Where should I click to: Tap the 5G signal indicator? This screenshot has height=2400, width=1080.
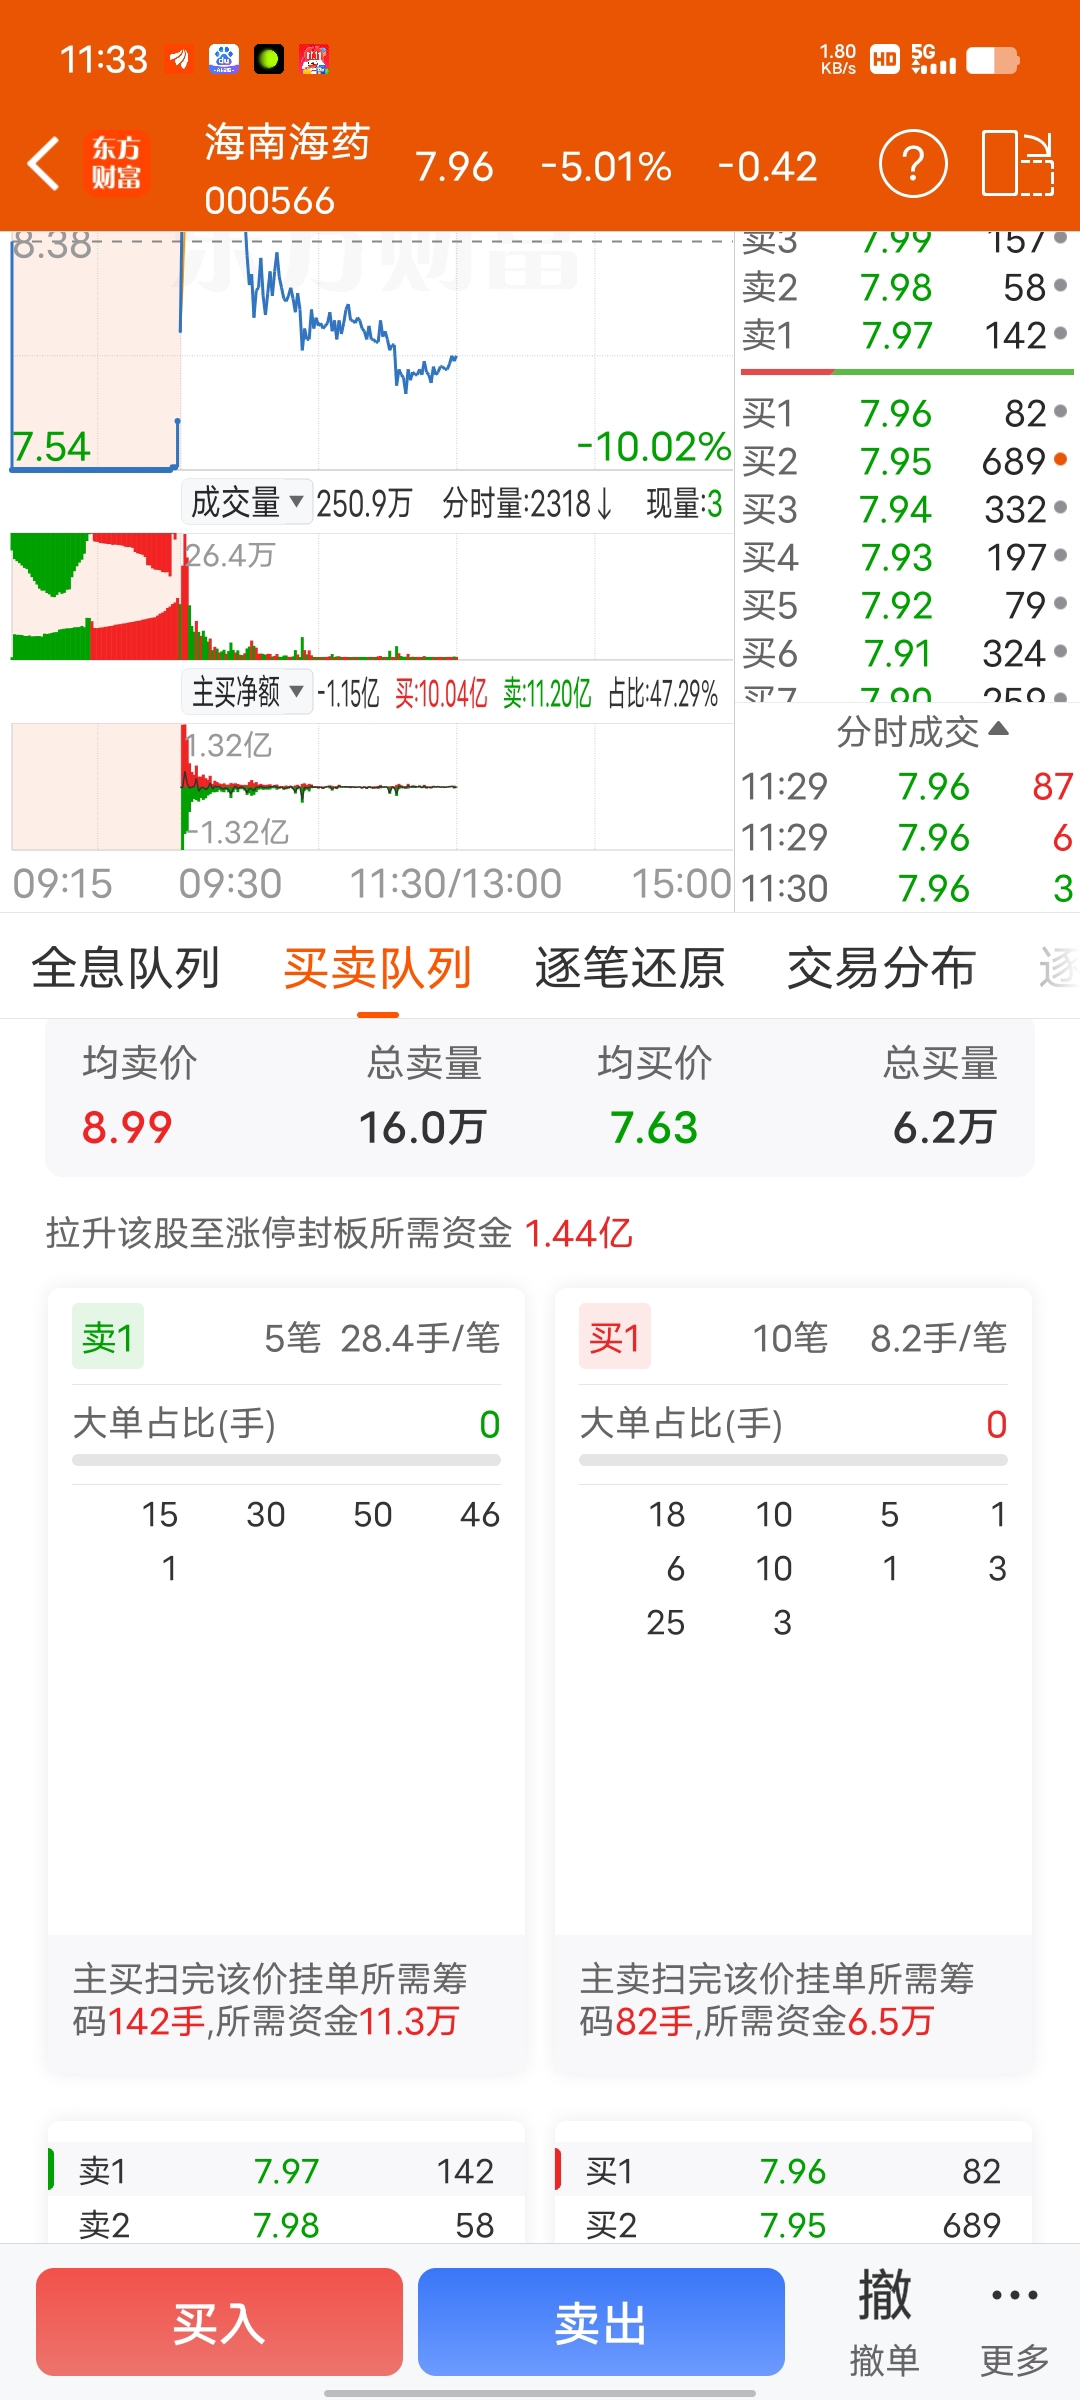click(x=933, y=59)
